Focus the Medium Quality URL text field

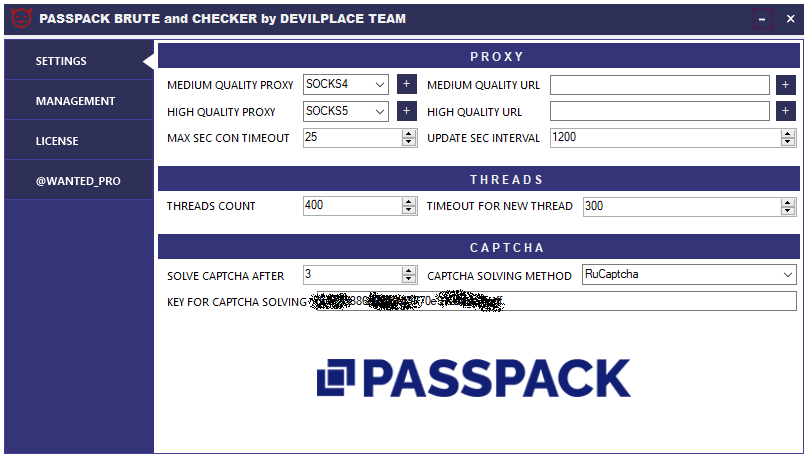click(660, 85)
